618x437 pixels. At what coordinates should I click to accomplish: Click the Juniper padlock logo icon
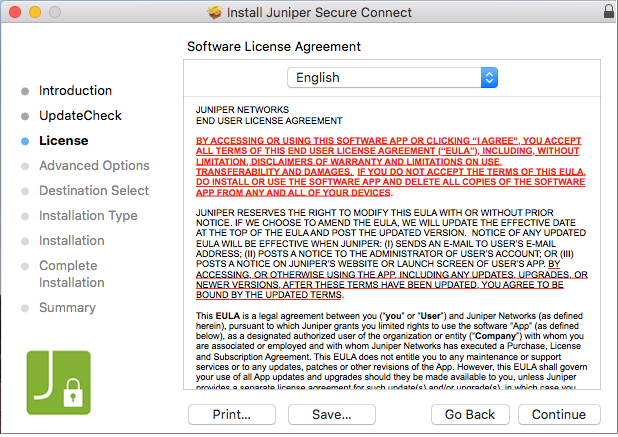tap(59, 383)
